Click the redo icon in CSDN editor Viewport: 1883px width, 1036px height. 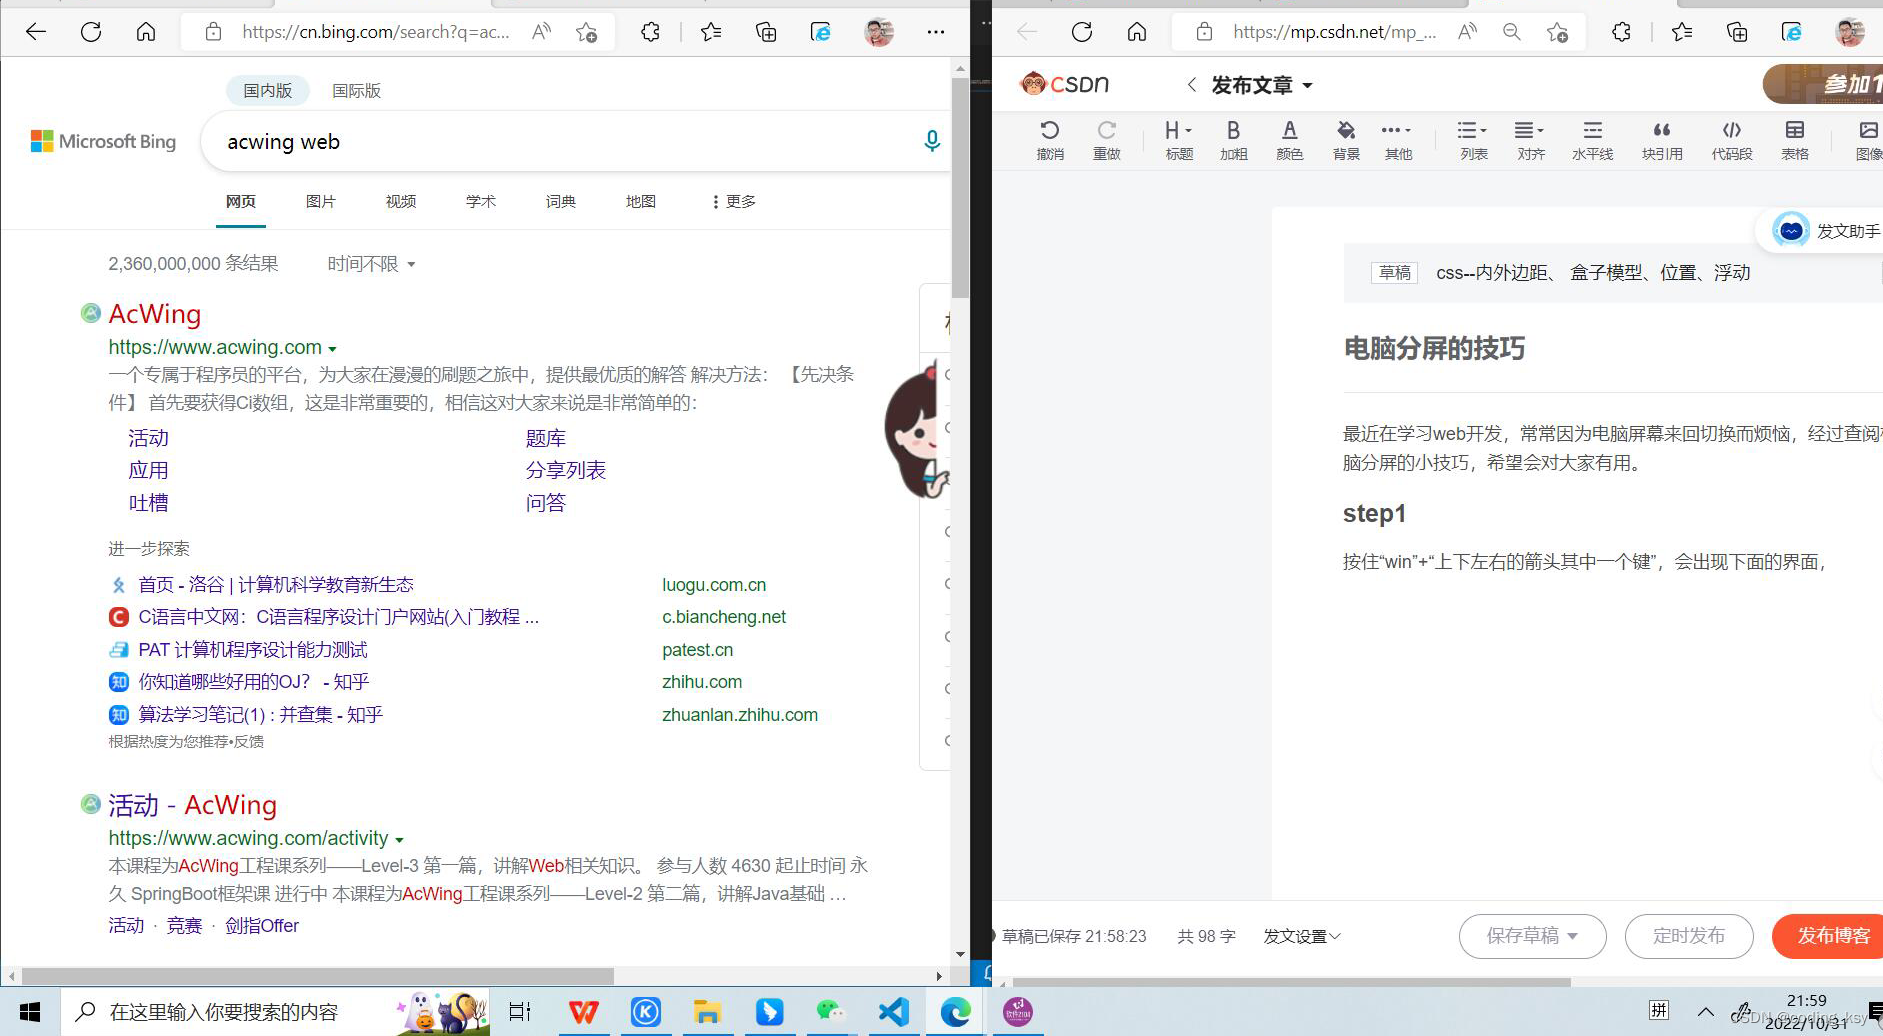(x=1106, y=140)
